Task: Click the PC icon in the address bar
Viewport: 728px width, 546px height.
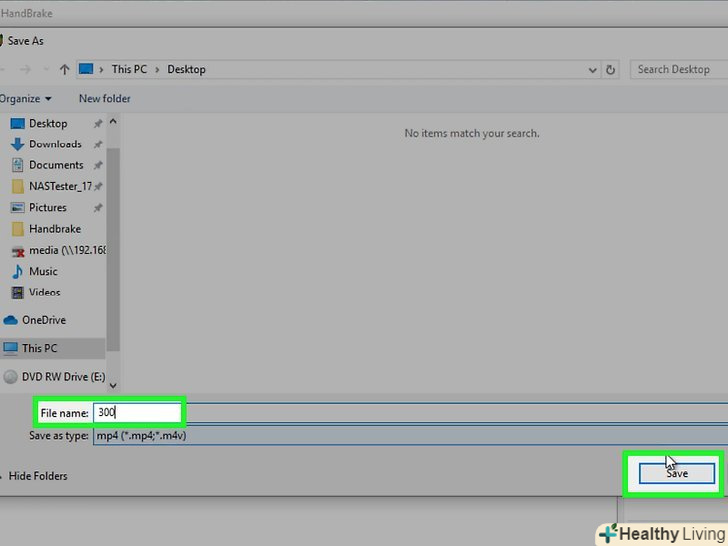Action: point(86,69)
